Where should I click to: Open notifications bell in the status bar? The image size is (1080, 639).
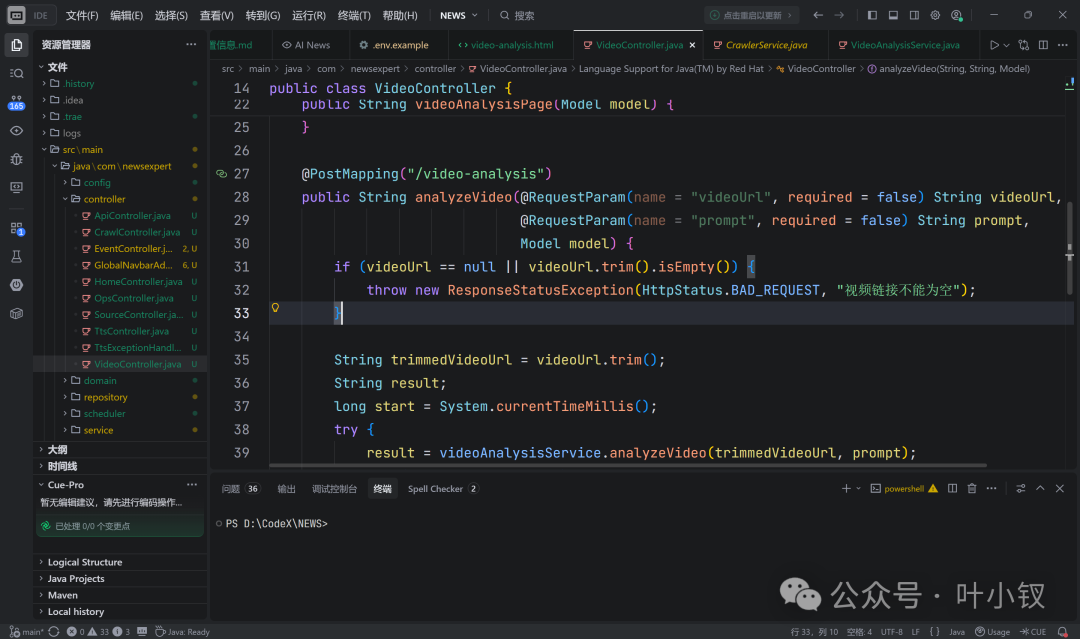1063,631
